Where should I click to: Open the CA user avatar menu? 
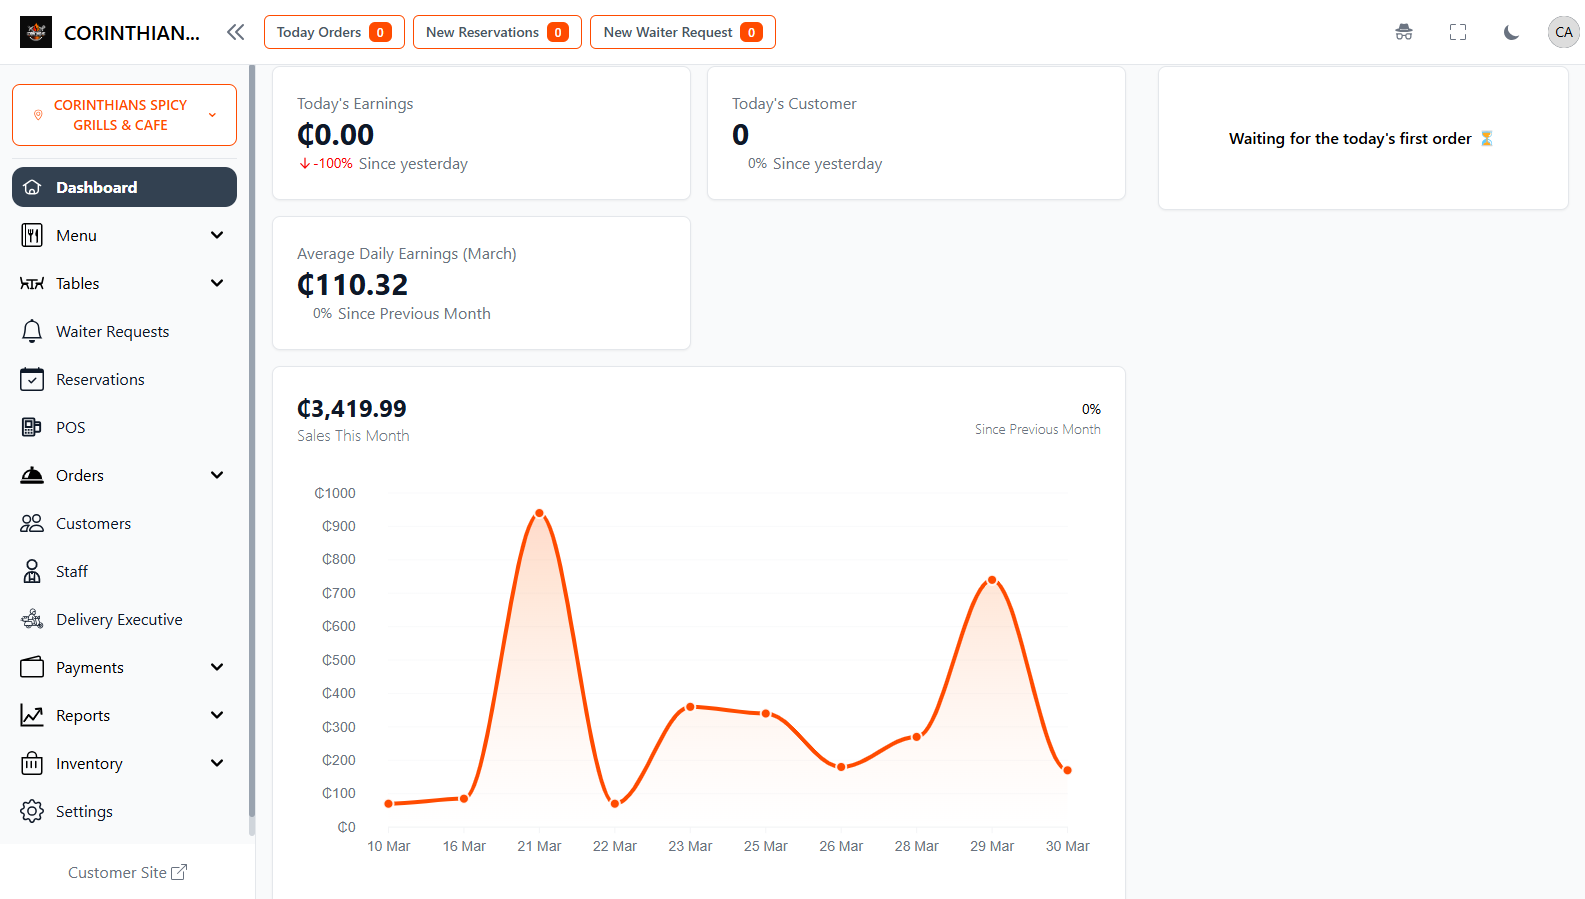(x=1563, y=32)
